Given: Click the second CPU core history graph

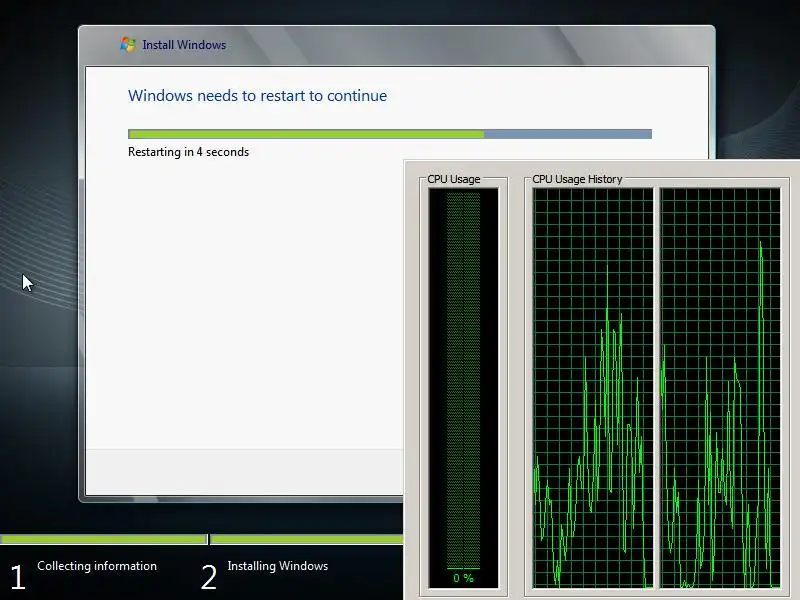Looking at the screenshot, I should click(720, 388).
